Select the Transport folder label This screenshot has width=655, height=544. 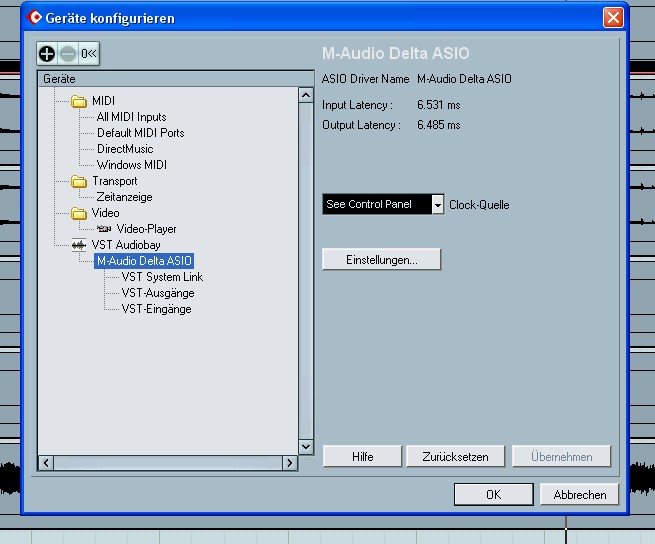(114, 181)
